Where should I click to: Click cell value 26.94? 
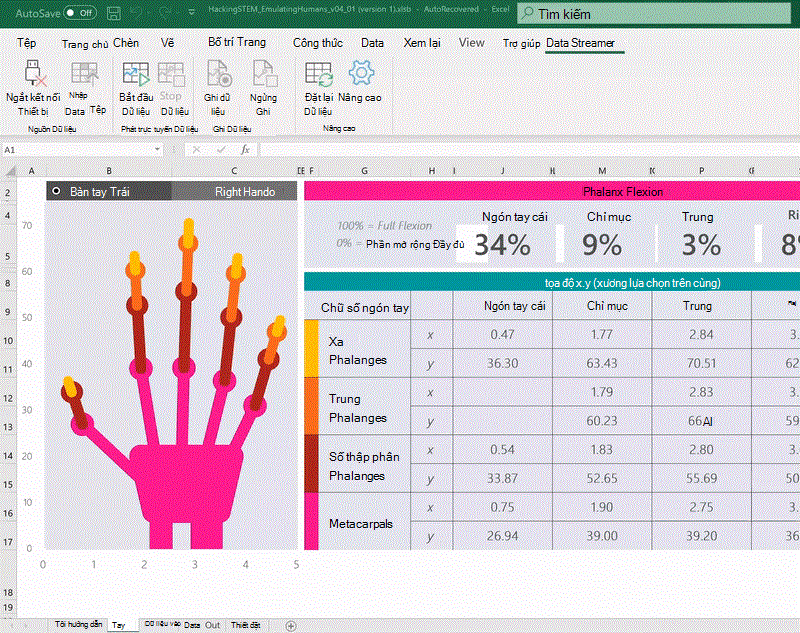[503, 536]
